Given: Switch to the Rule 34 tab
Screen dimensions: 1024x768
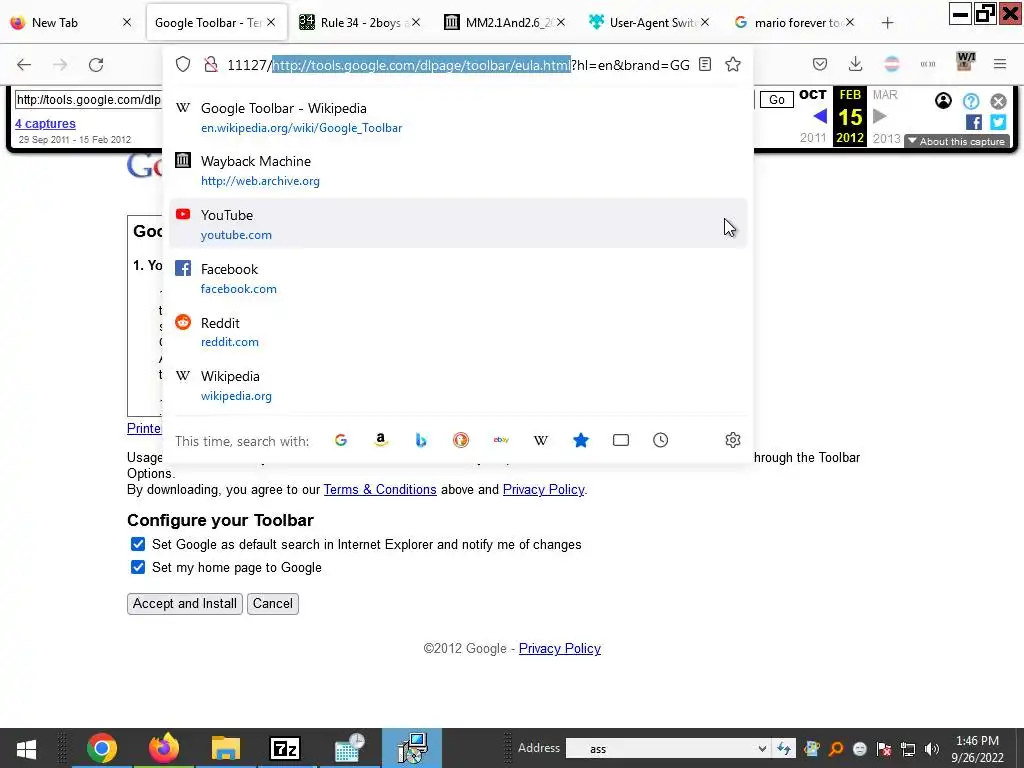Looking at the screenshot, I should point(360,23).
